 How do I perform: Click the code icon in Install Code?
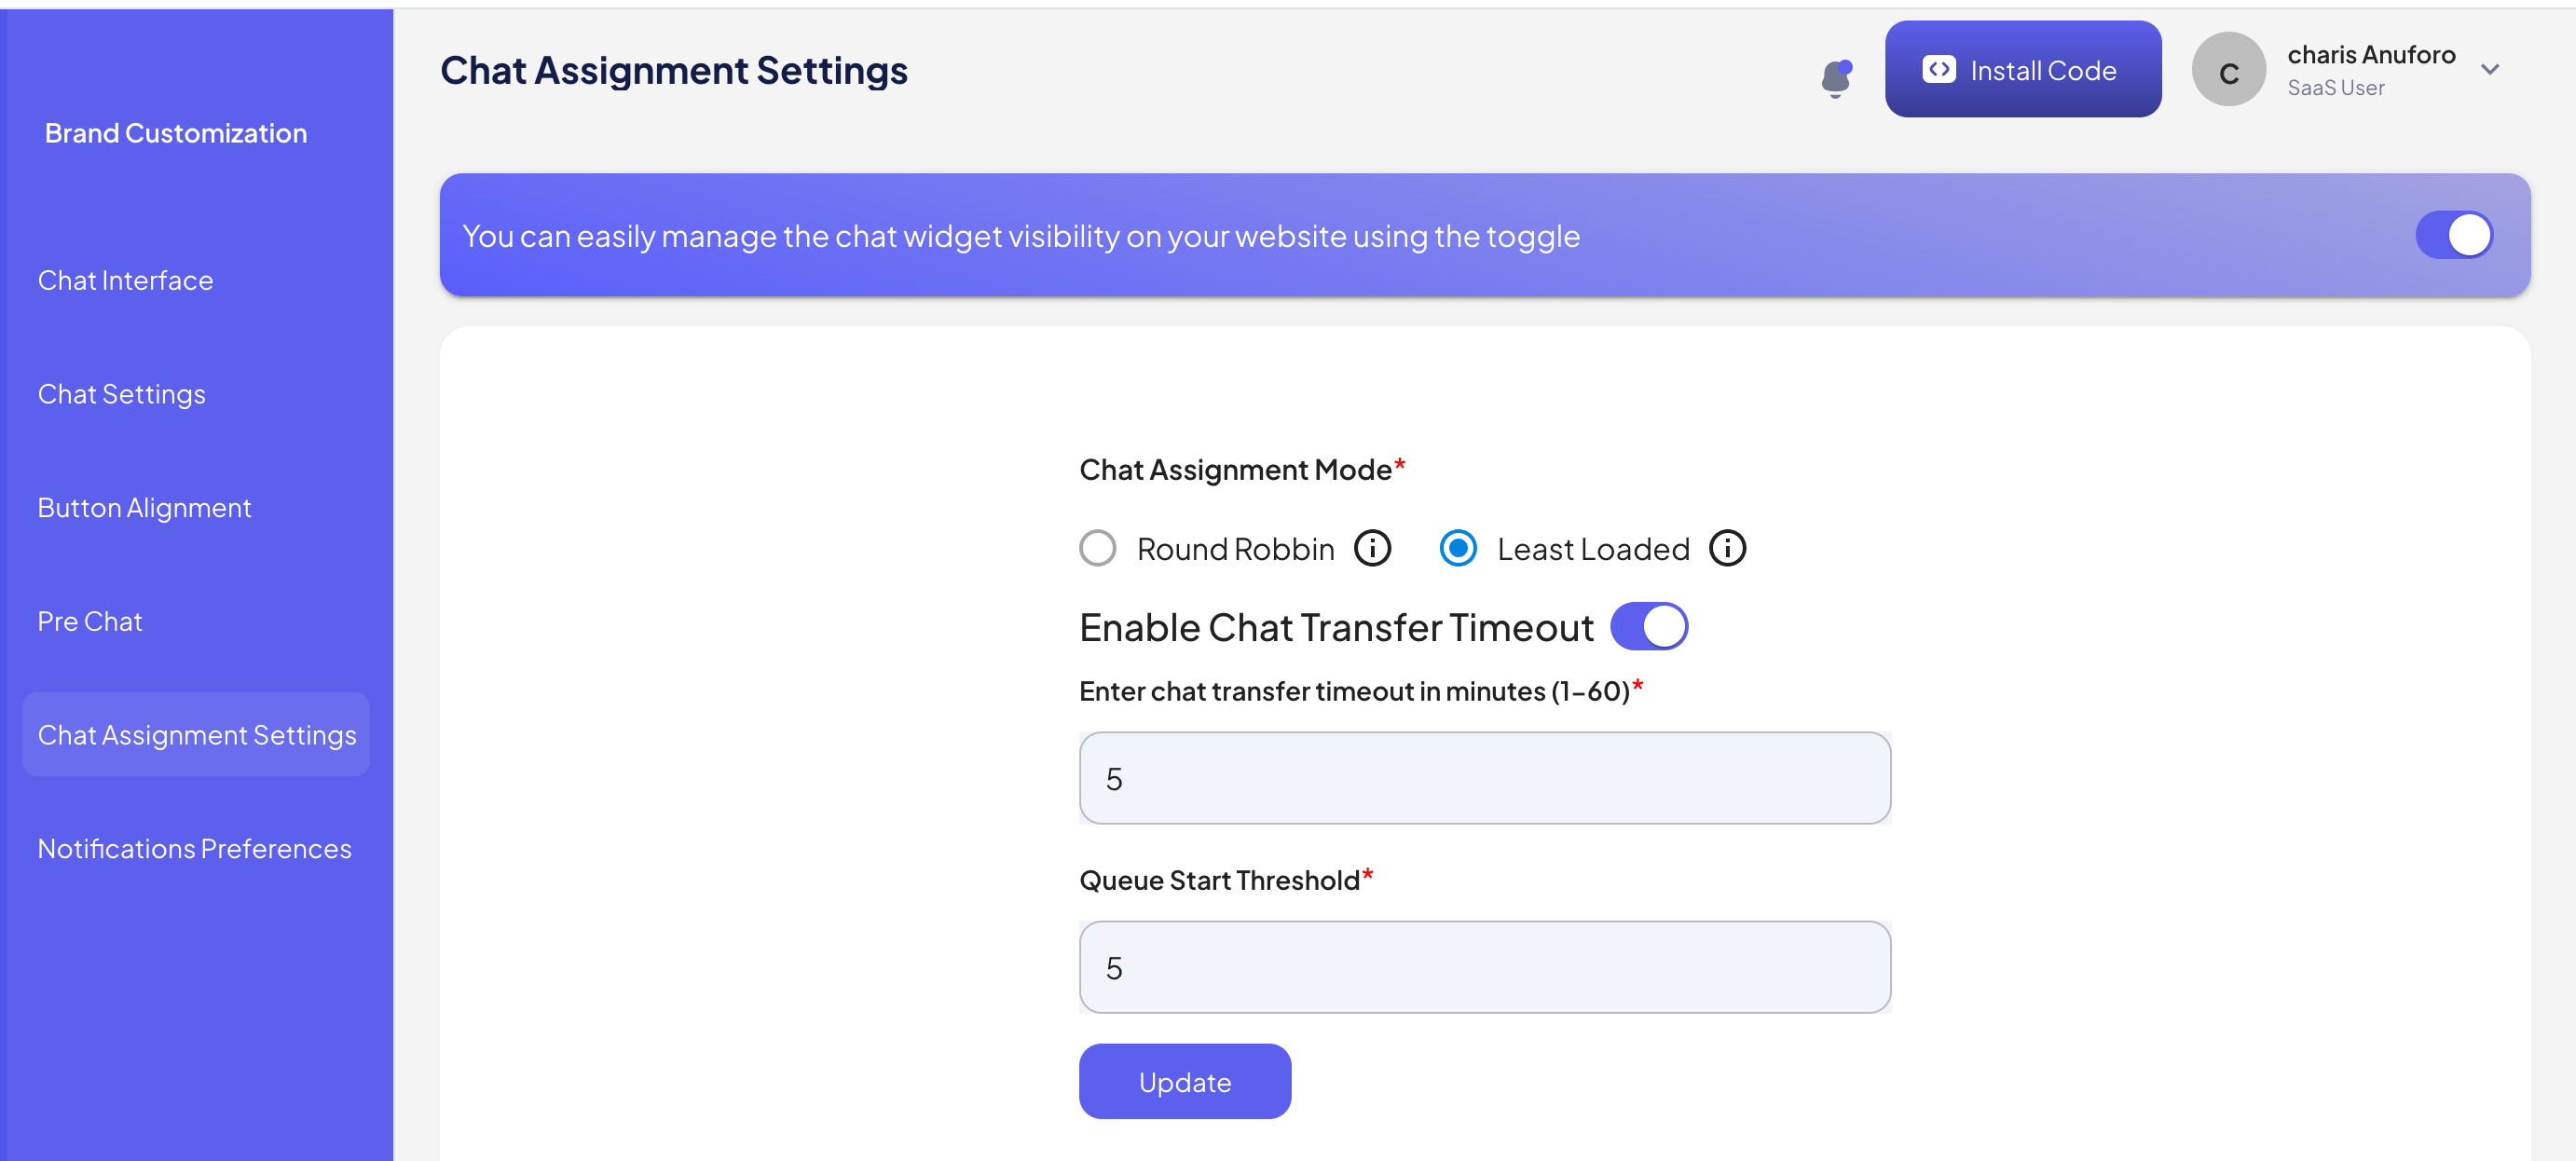click(1938, 69)
